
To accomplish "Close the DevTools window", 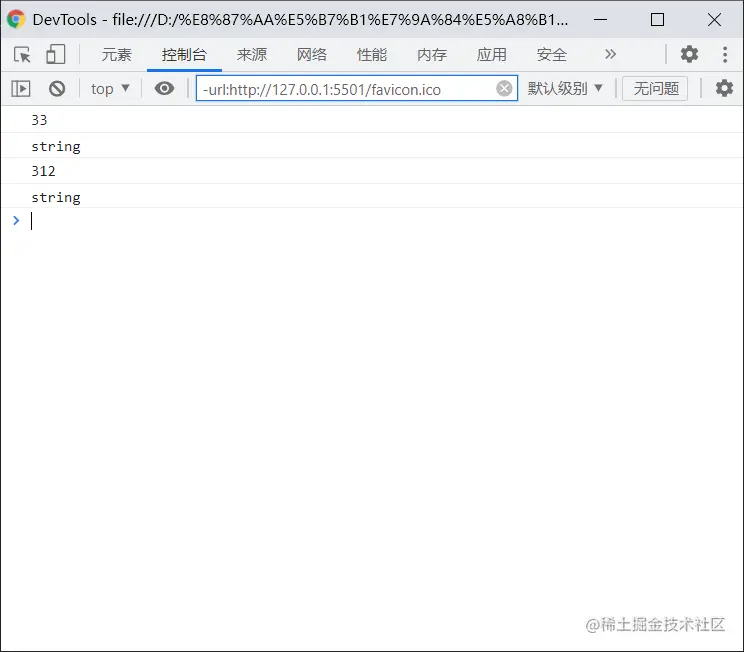I will [714, 19].
